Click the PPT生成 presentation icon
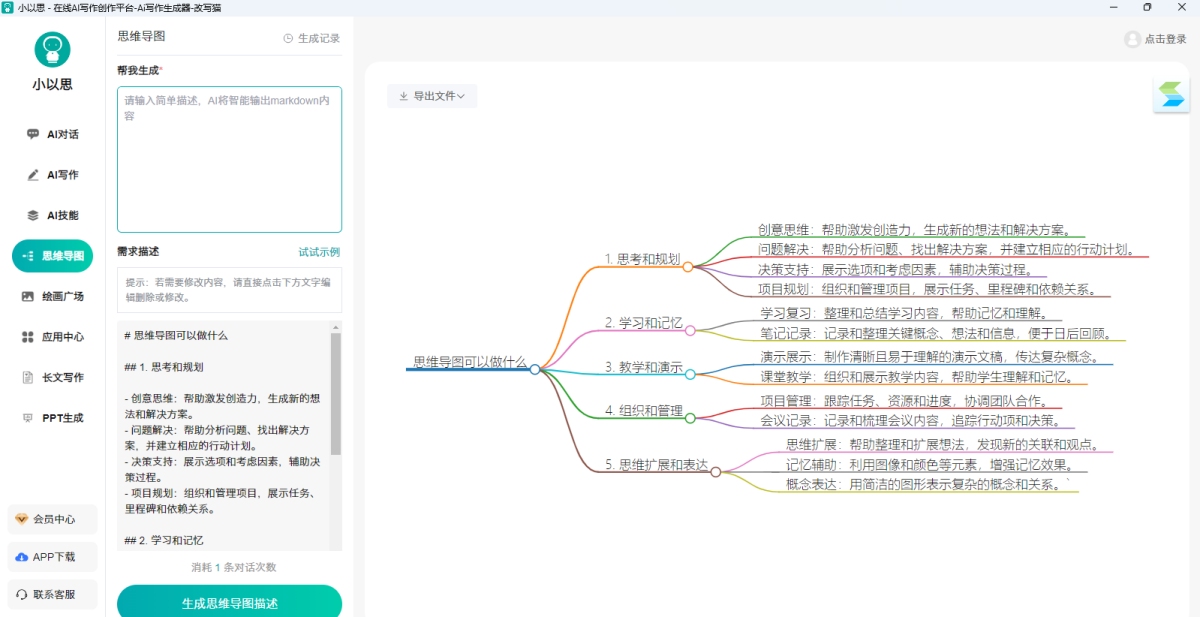 28,418
